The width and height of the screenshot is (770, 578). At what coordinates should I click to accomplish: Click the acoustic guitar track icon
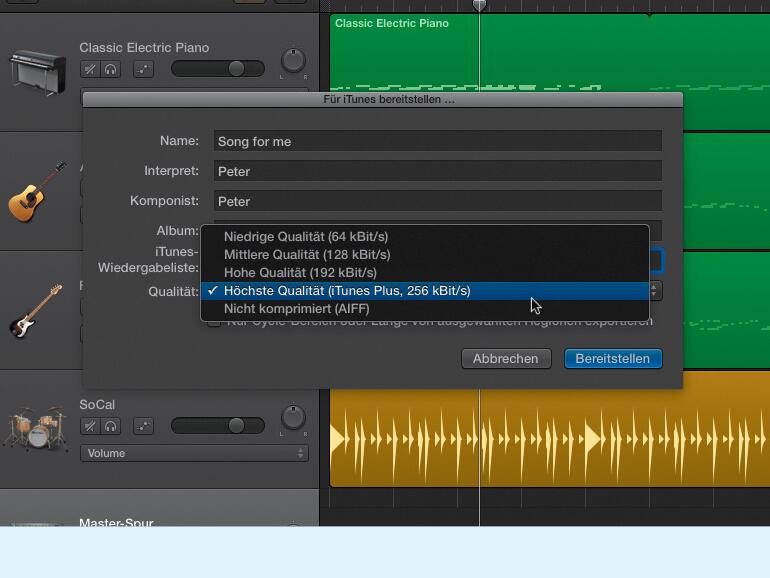click(36, 191)
